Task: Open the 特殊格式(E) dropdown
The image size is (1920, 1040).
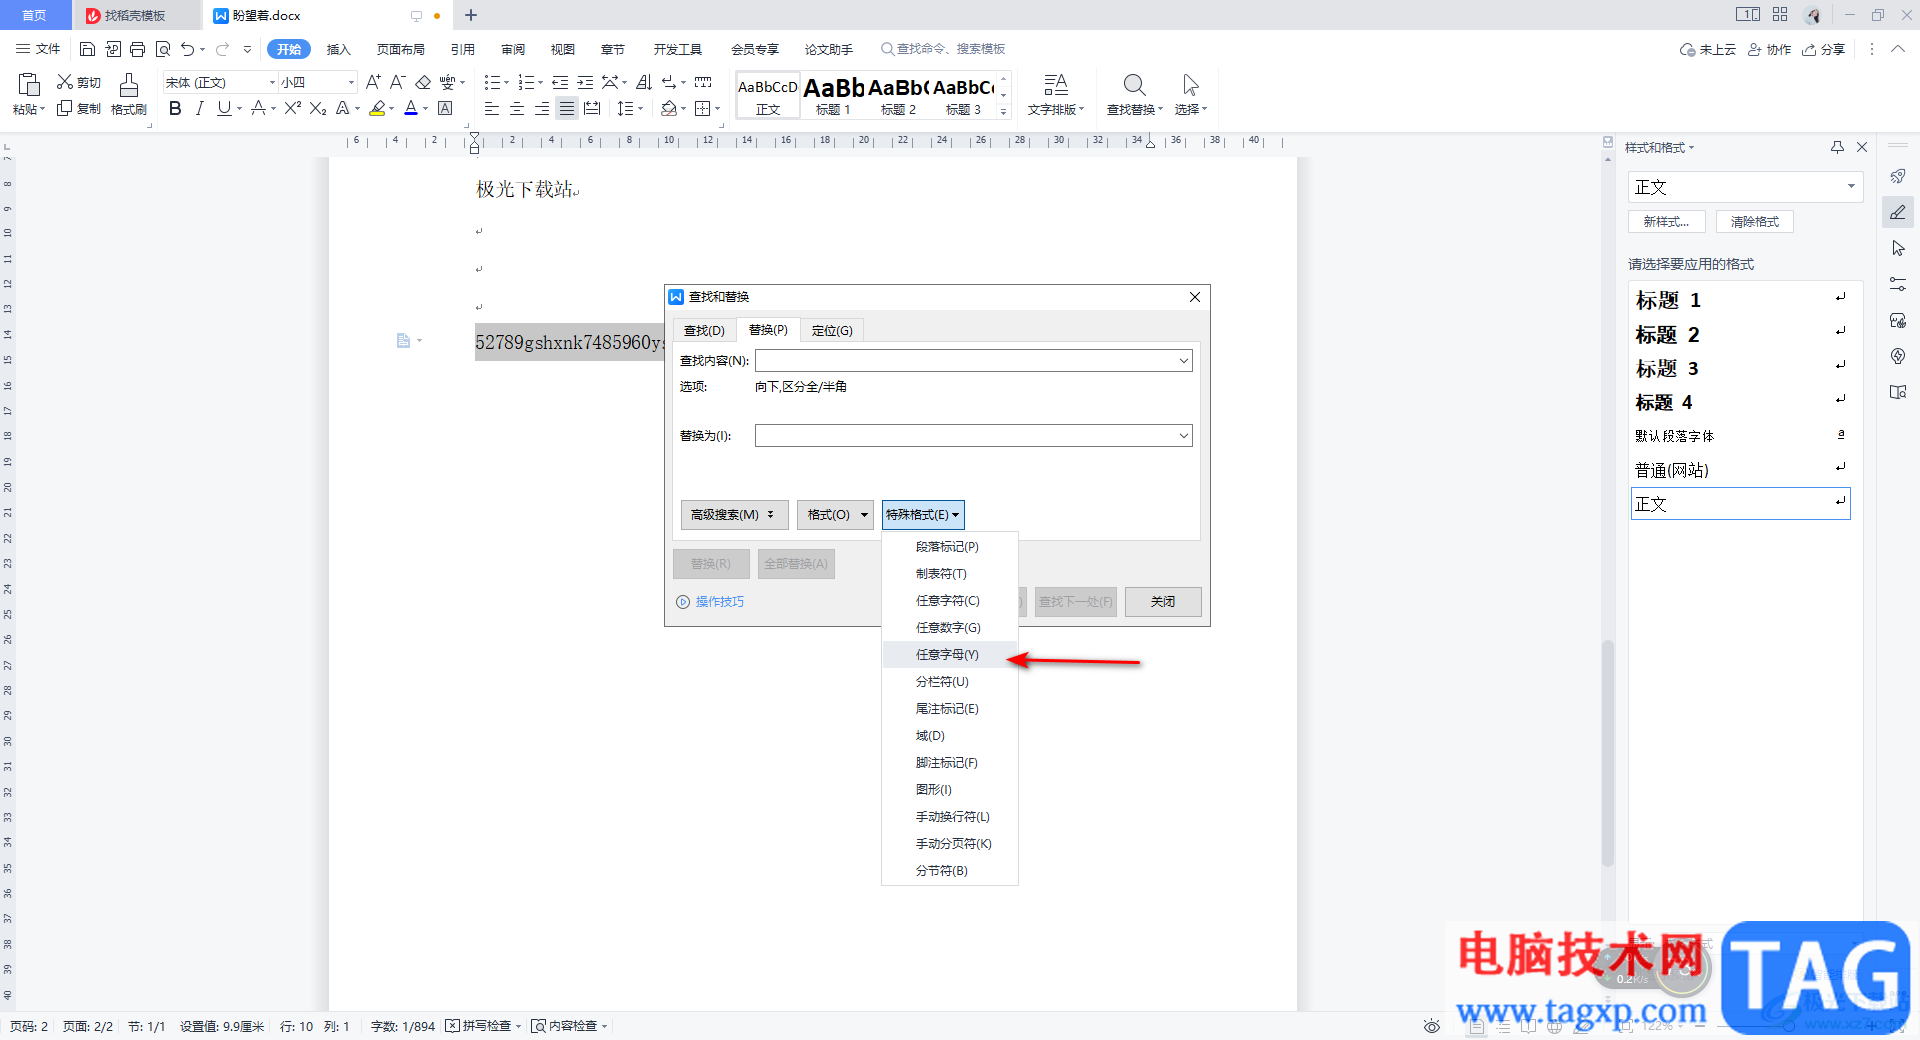Action: point(923,515)
